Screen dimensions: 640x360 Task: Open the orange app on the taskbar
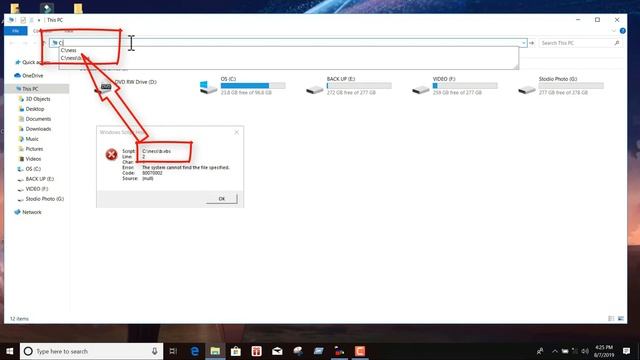[360, 351]
